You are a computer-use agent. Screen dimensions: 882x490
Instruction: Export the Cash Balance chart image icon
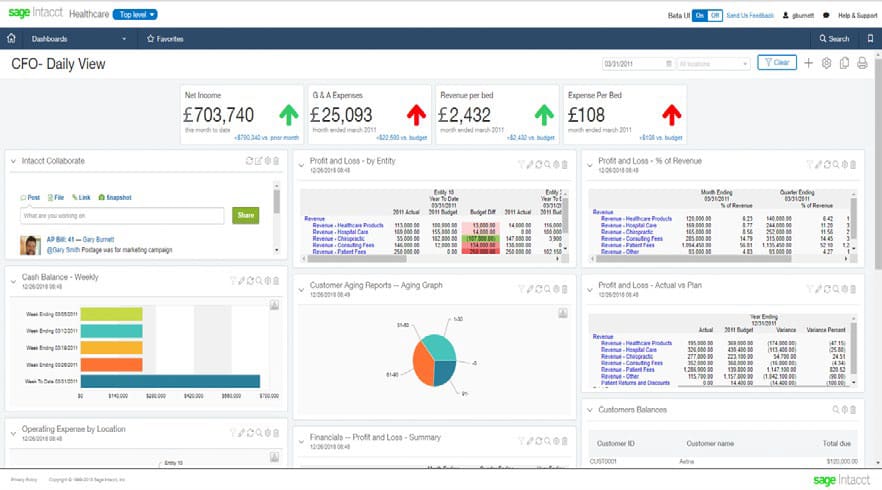point(274,305)
